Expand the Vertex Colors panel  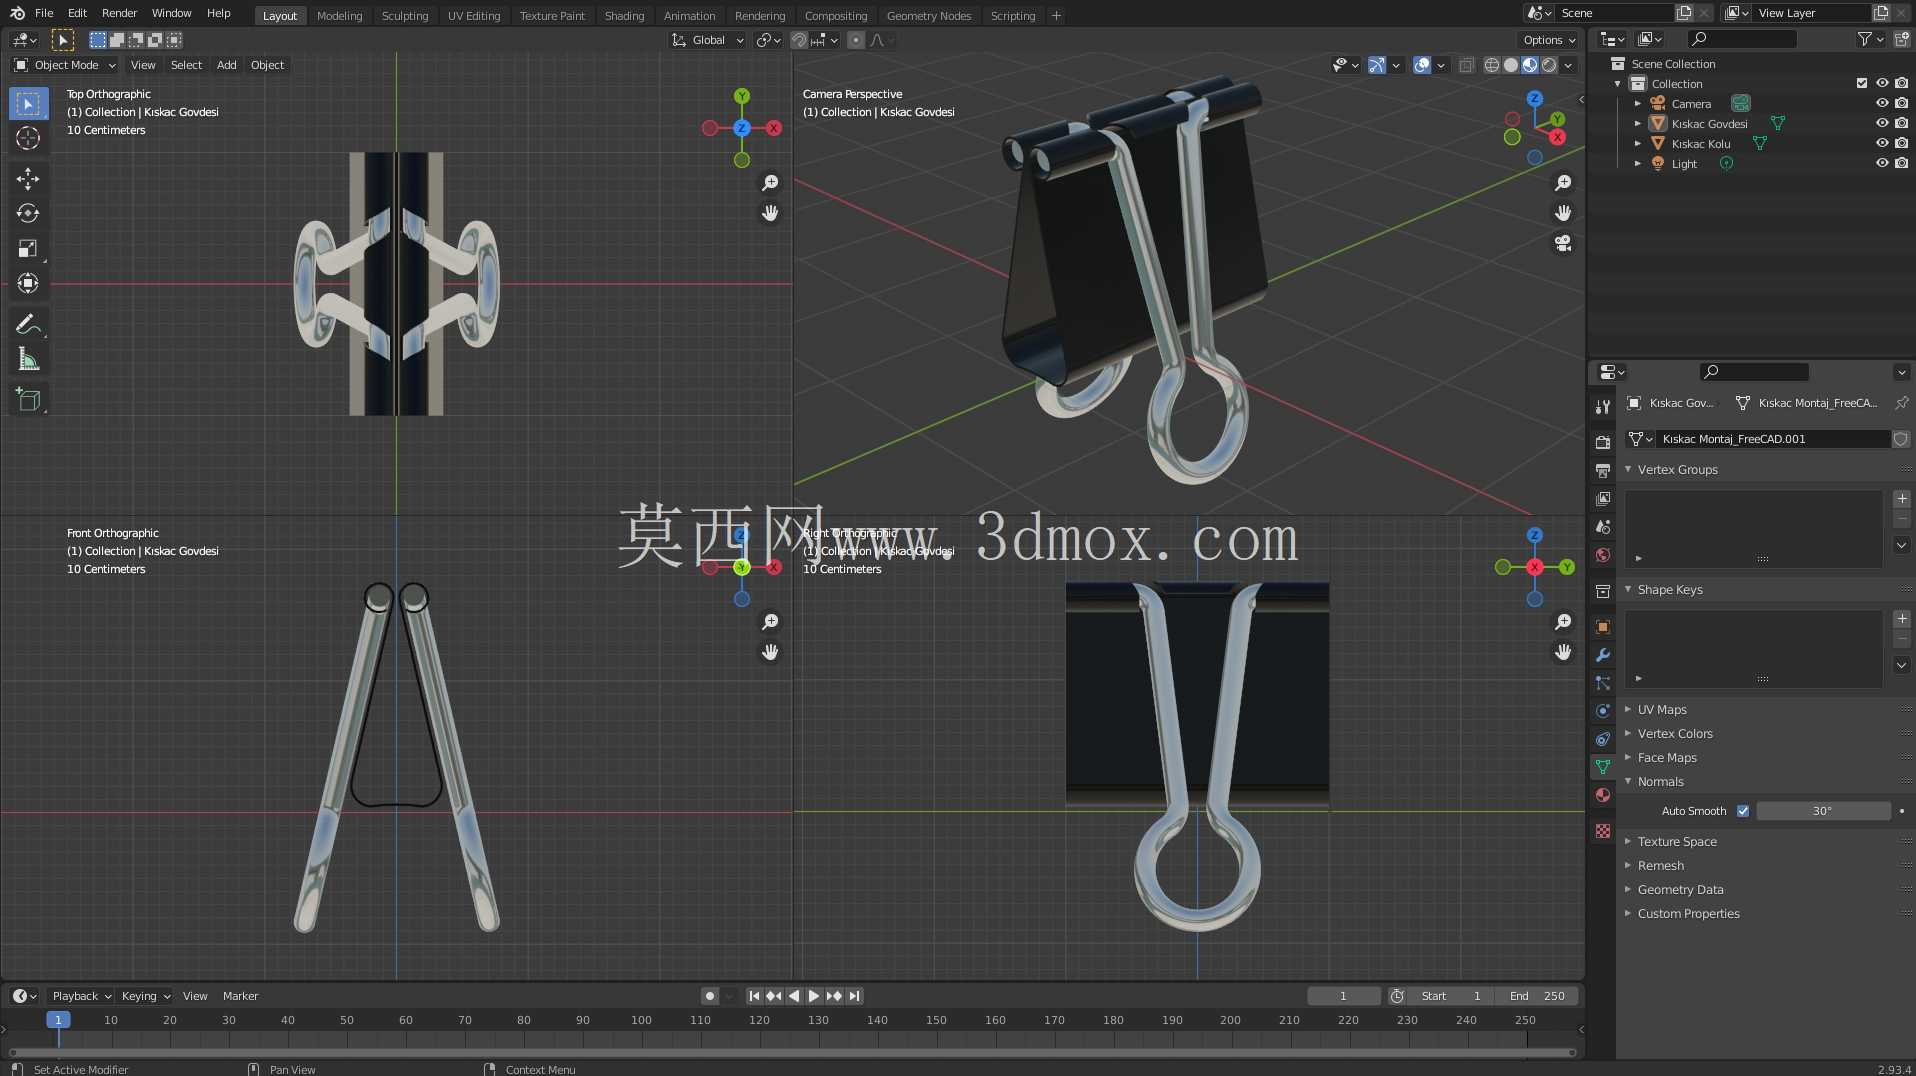(1675, 733)
